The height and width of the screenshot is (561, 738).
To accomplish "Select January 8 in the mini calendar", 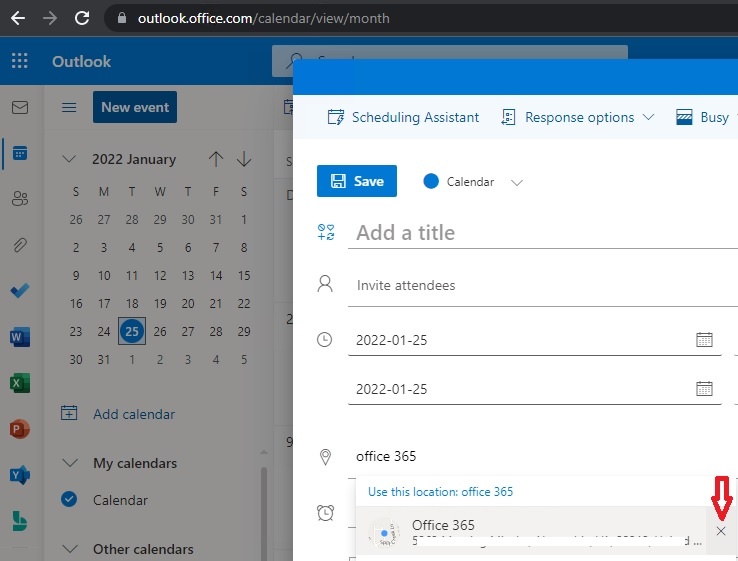I will coord(244,248).
